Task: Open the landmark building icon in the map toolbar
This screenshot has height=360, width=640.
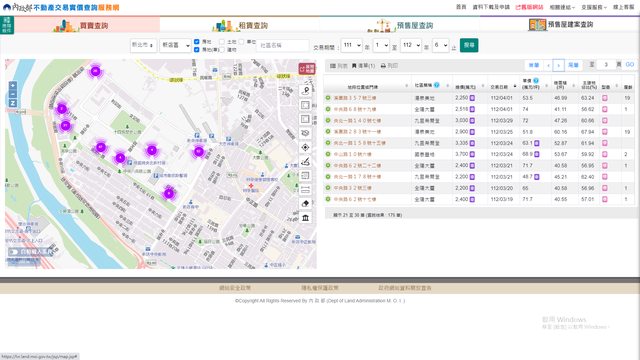Action: pos(305,218)
